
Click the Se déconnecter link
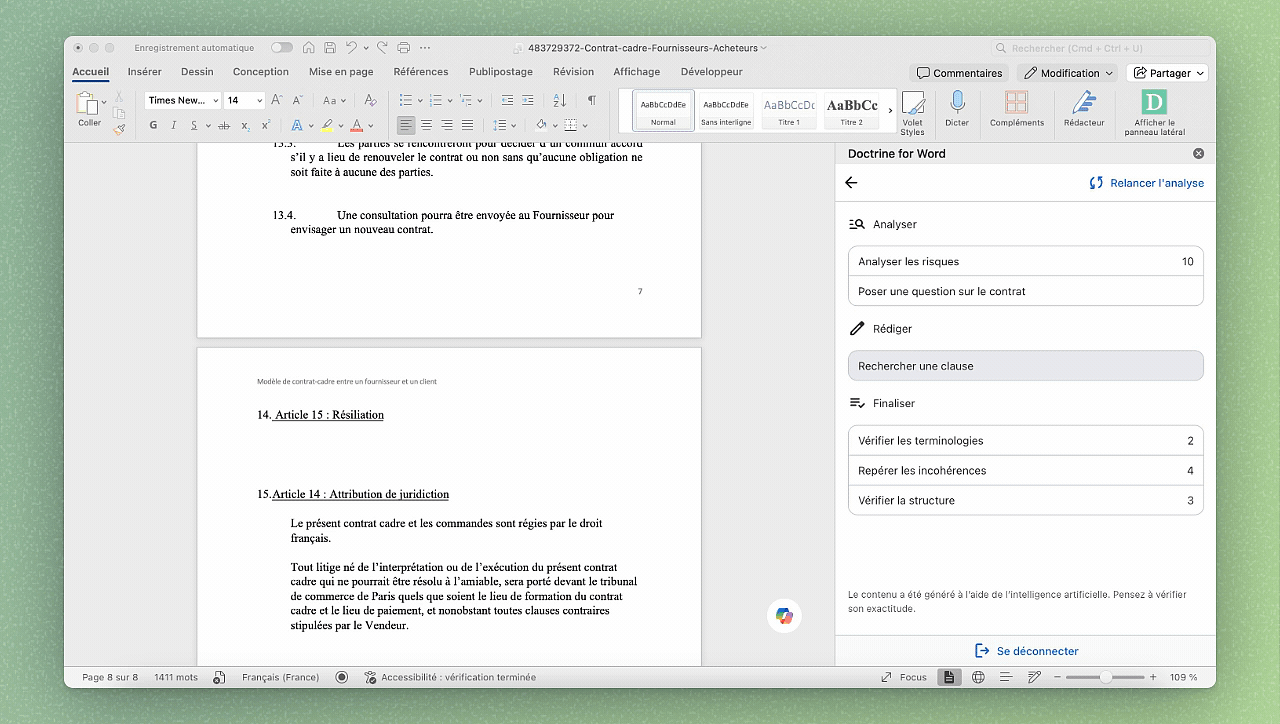[x=1024, y=650]
